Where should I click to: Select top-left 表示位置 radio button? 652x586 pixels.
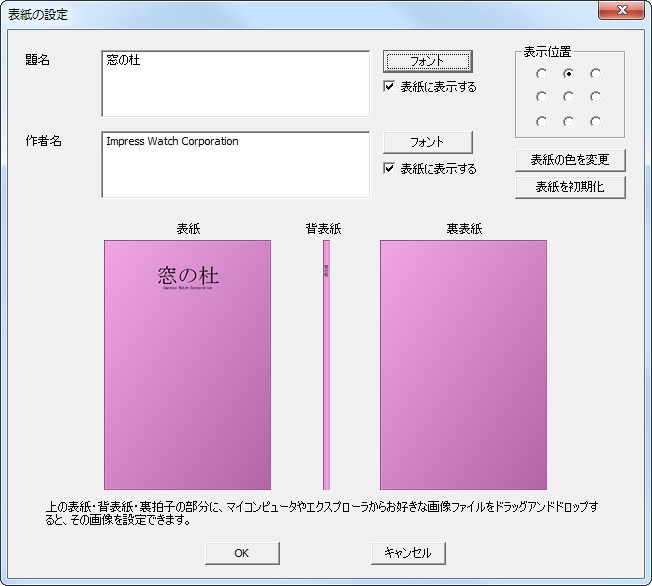pyautogui.click(x=541, y=74)
